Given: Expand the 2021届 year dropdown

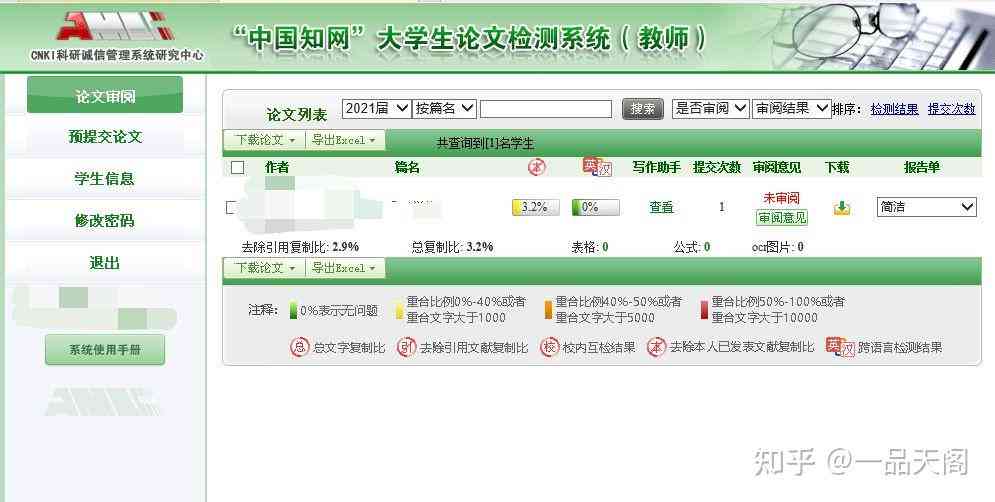Looking at the screenshot, I should pyautogui.click(x=376, y=109).
